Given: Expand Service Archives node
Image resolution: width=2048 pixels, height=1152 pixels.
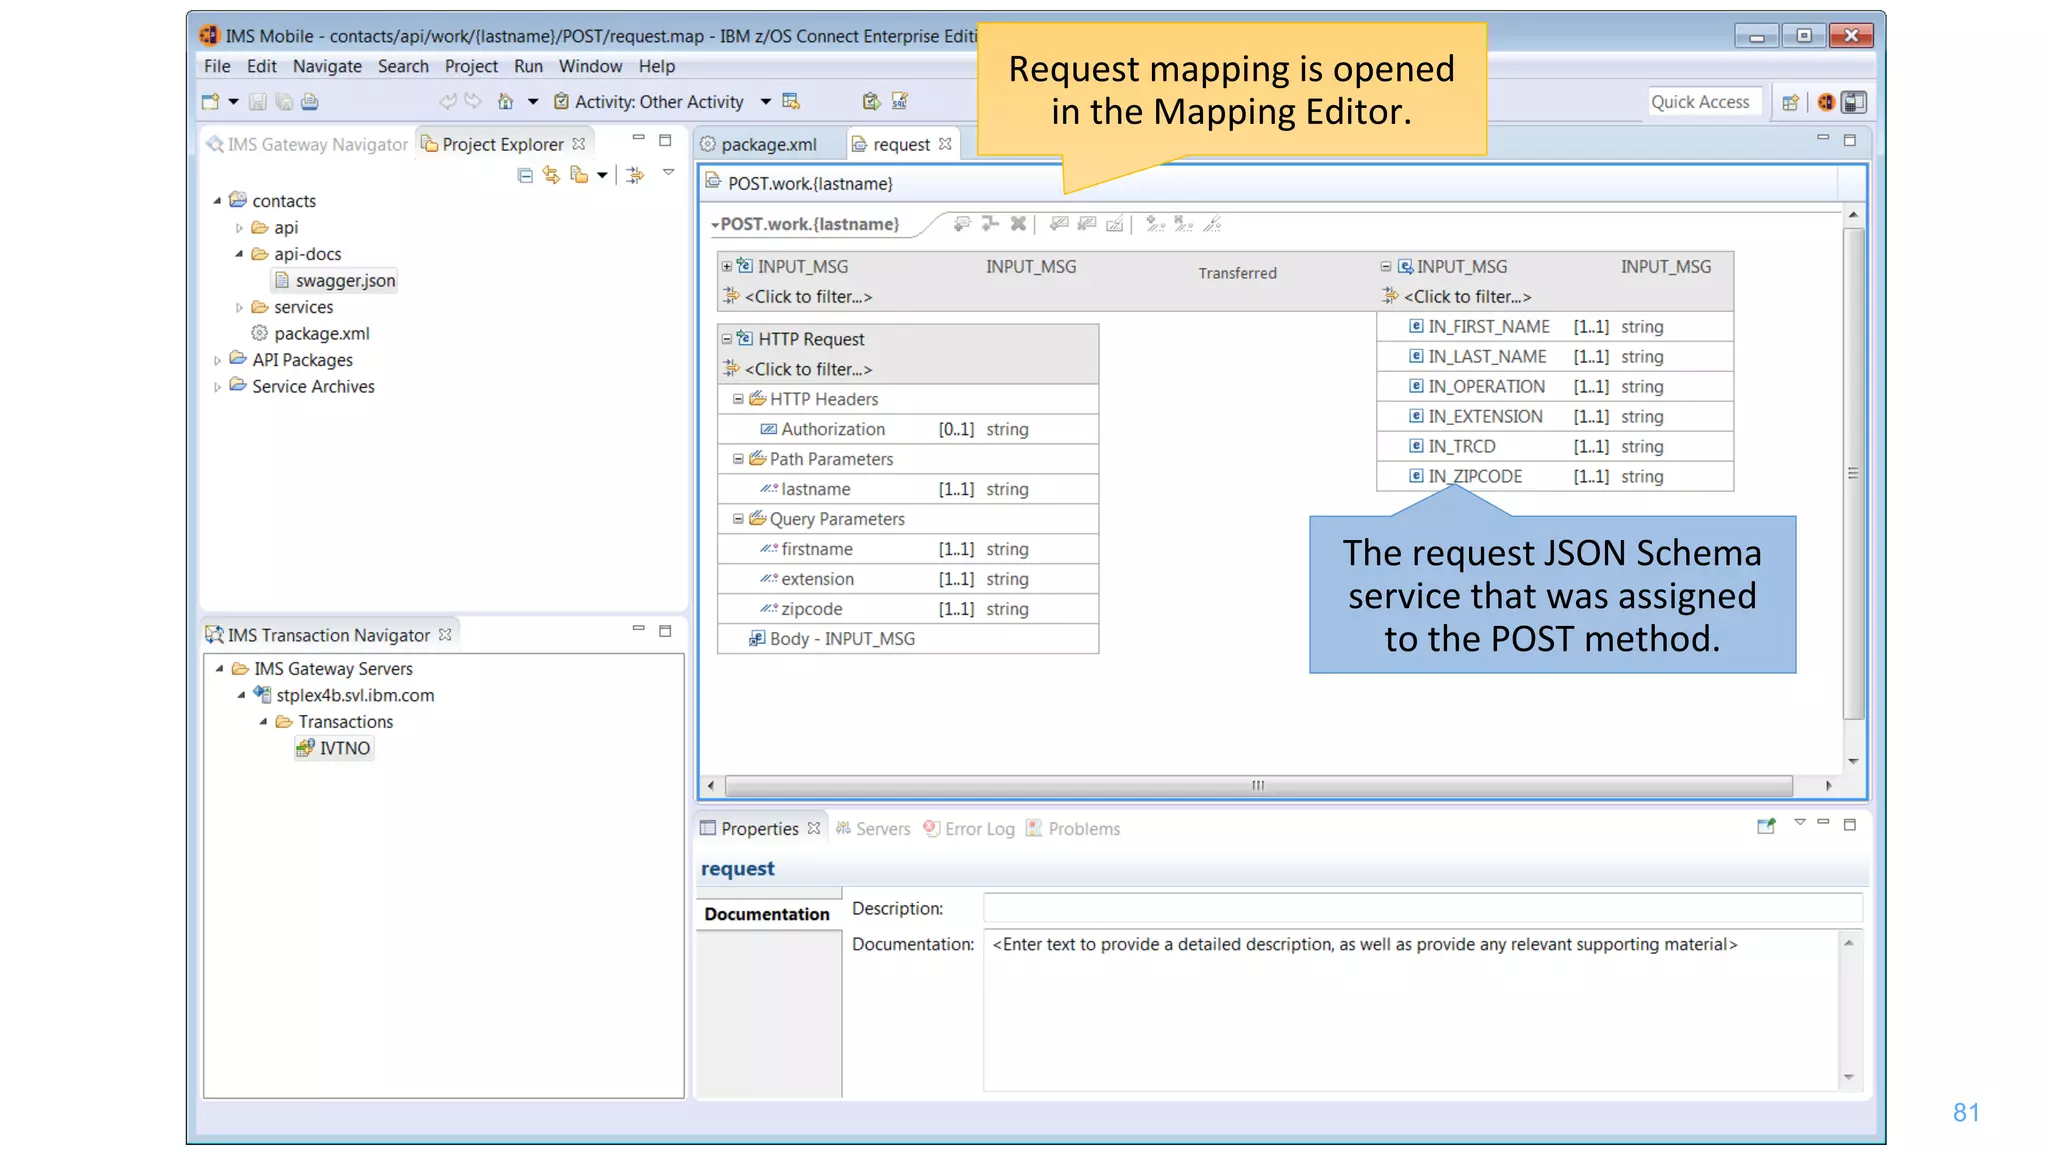Looking at the screenshot, I should click(217, 387).
